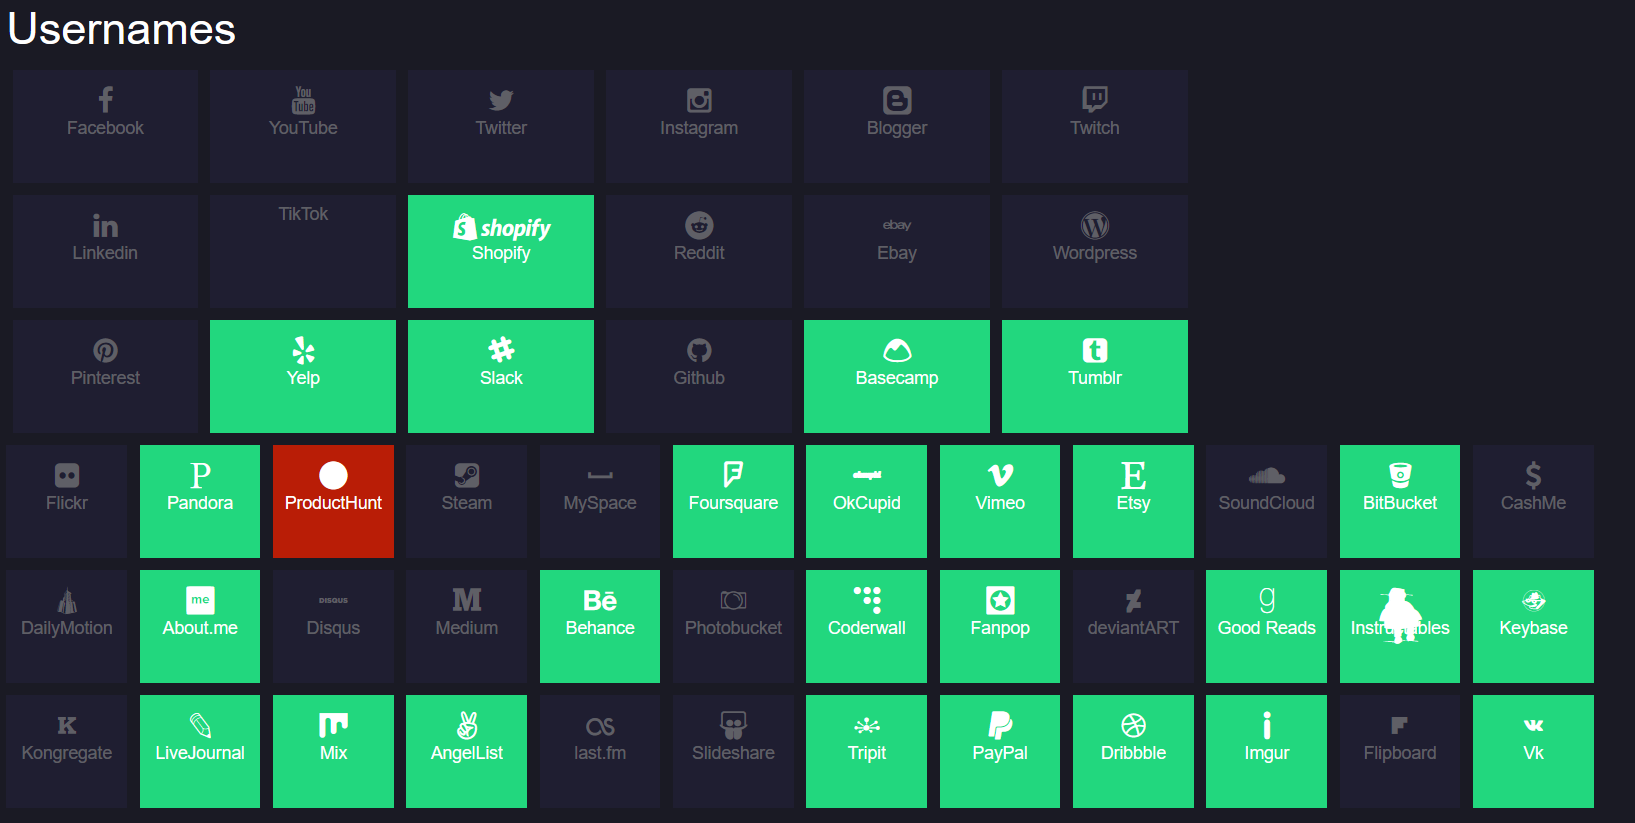Click the Pandora 'P' icon
The image size is (1635, 823).
(x=200, y=475)
